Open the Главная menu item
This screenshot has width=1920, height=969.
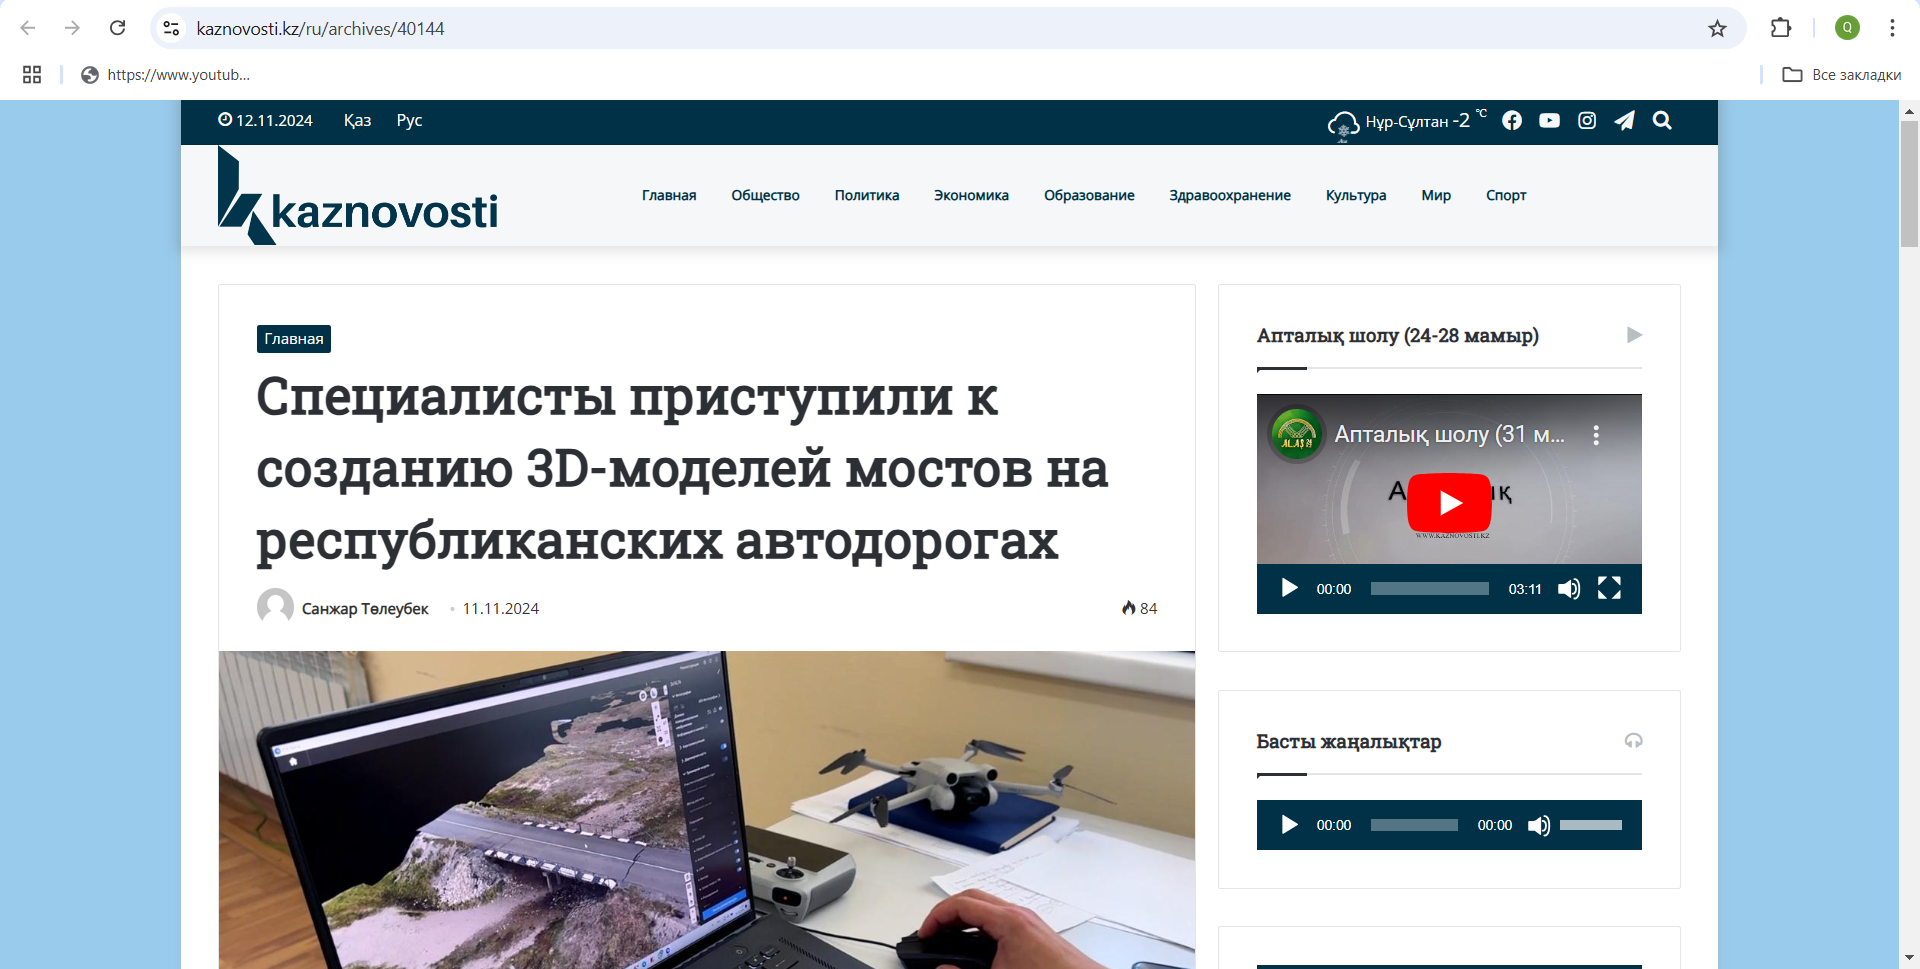coord(669,195)
